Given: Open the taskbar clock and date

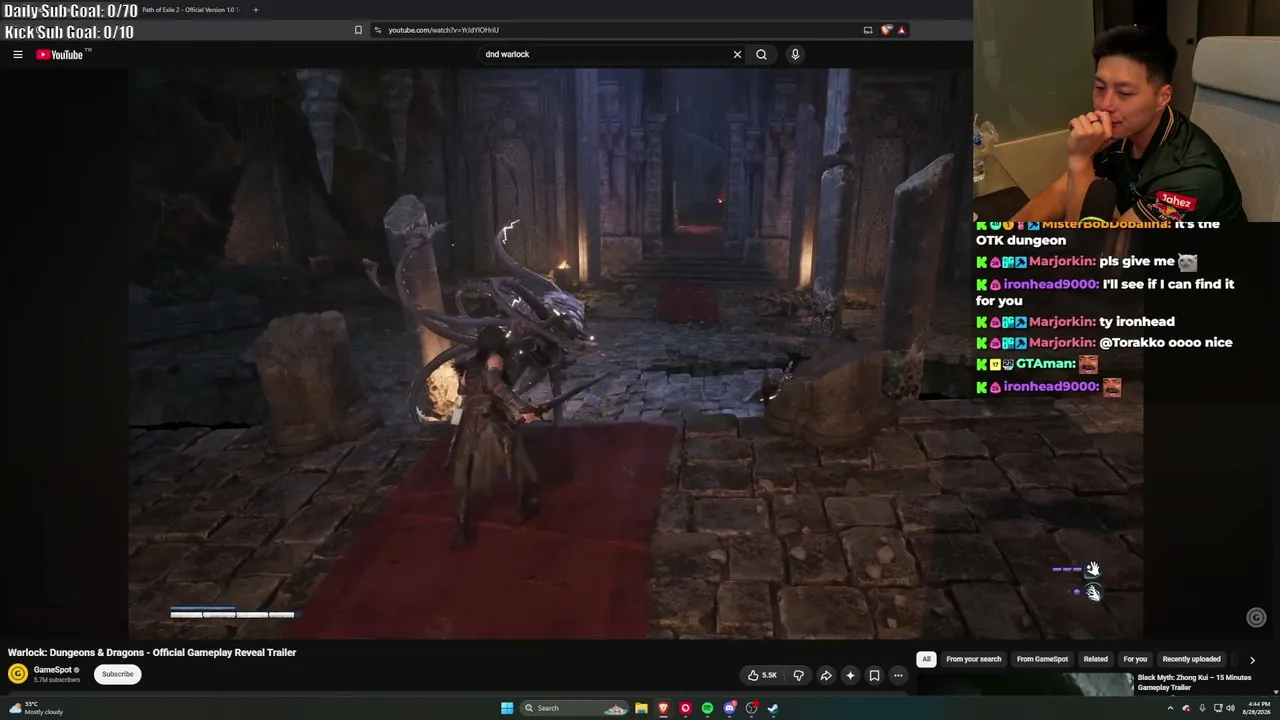Looking at the screenshot, I should [1255, 708].
